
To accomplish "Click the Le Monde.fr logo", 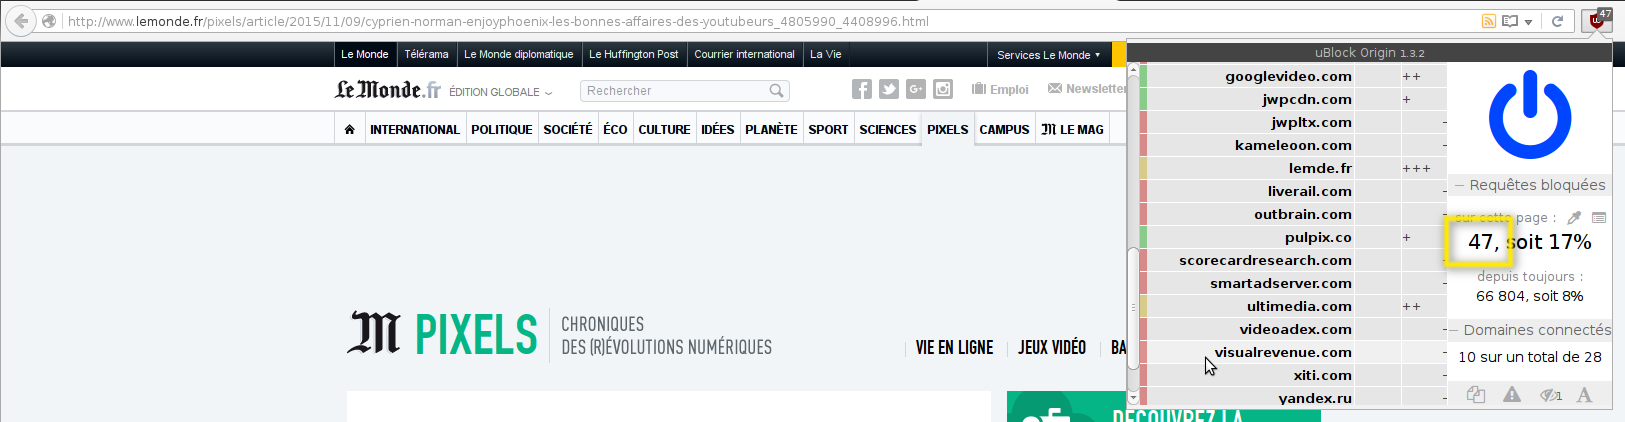I will coord(387,90).
